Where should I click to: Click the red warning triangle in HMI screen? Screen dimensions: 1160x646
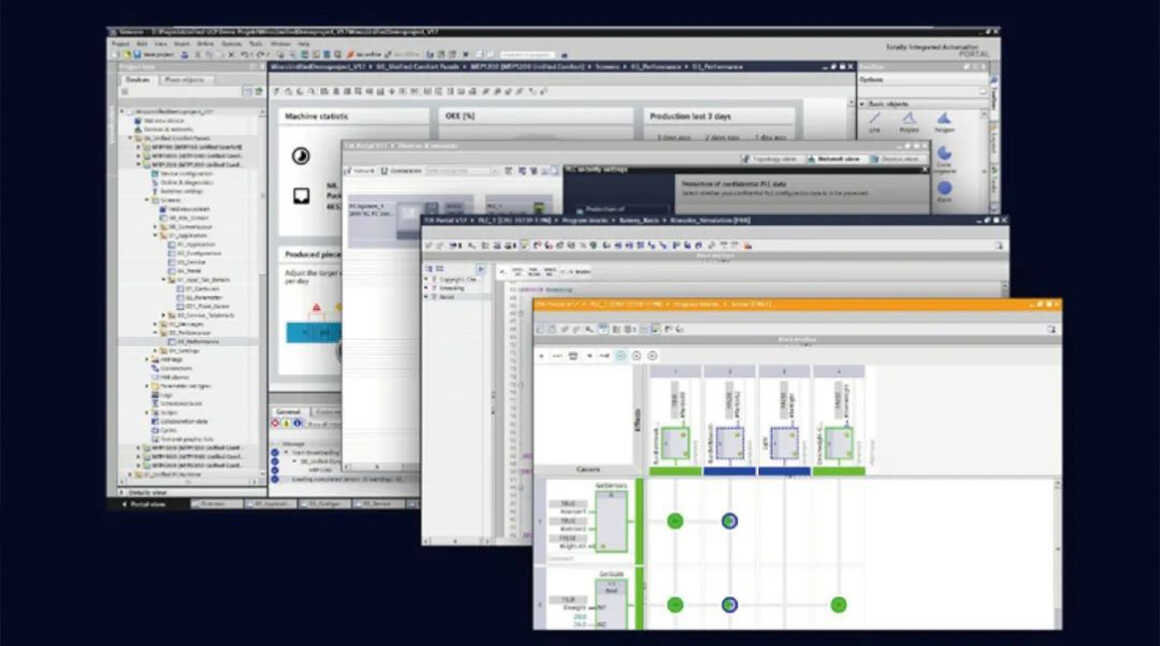317,308
